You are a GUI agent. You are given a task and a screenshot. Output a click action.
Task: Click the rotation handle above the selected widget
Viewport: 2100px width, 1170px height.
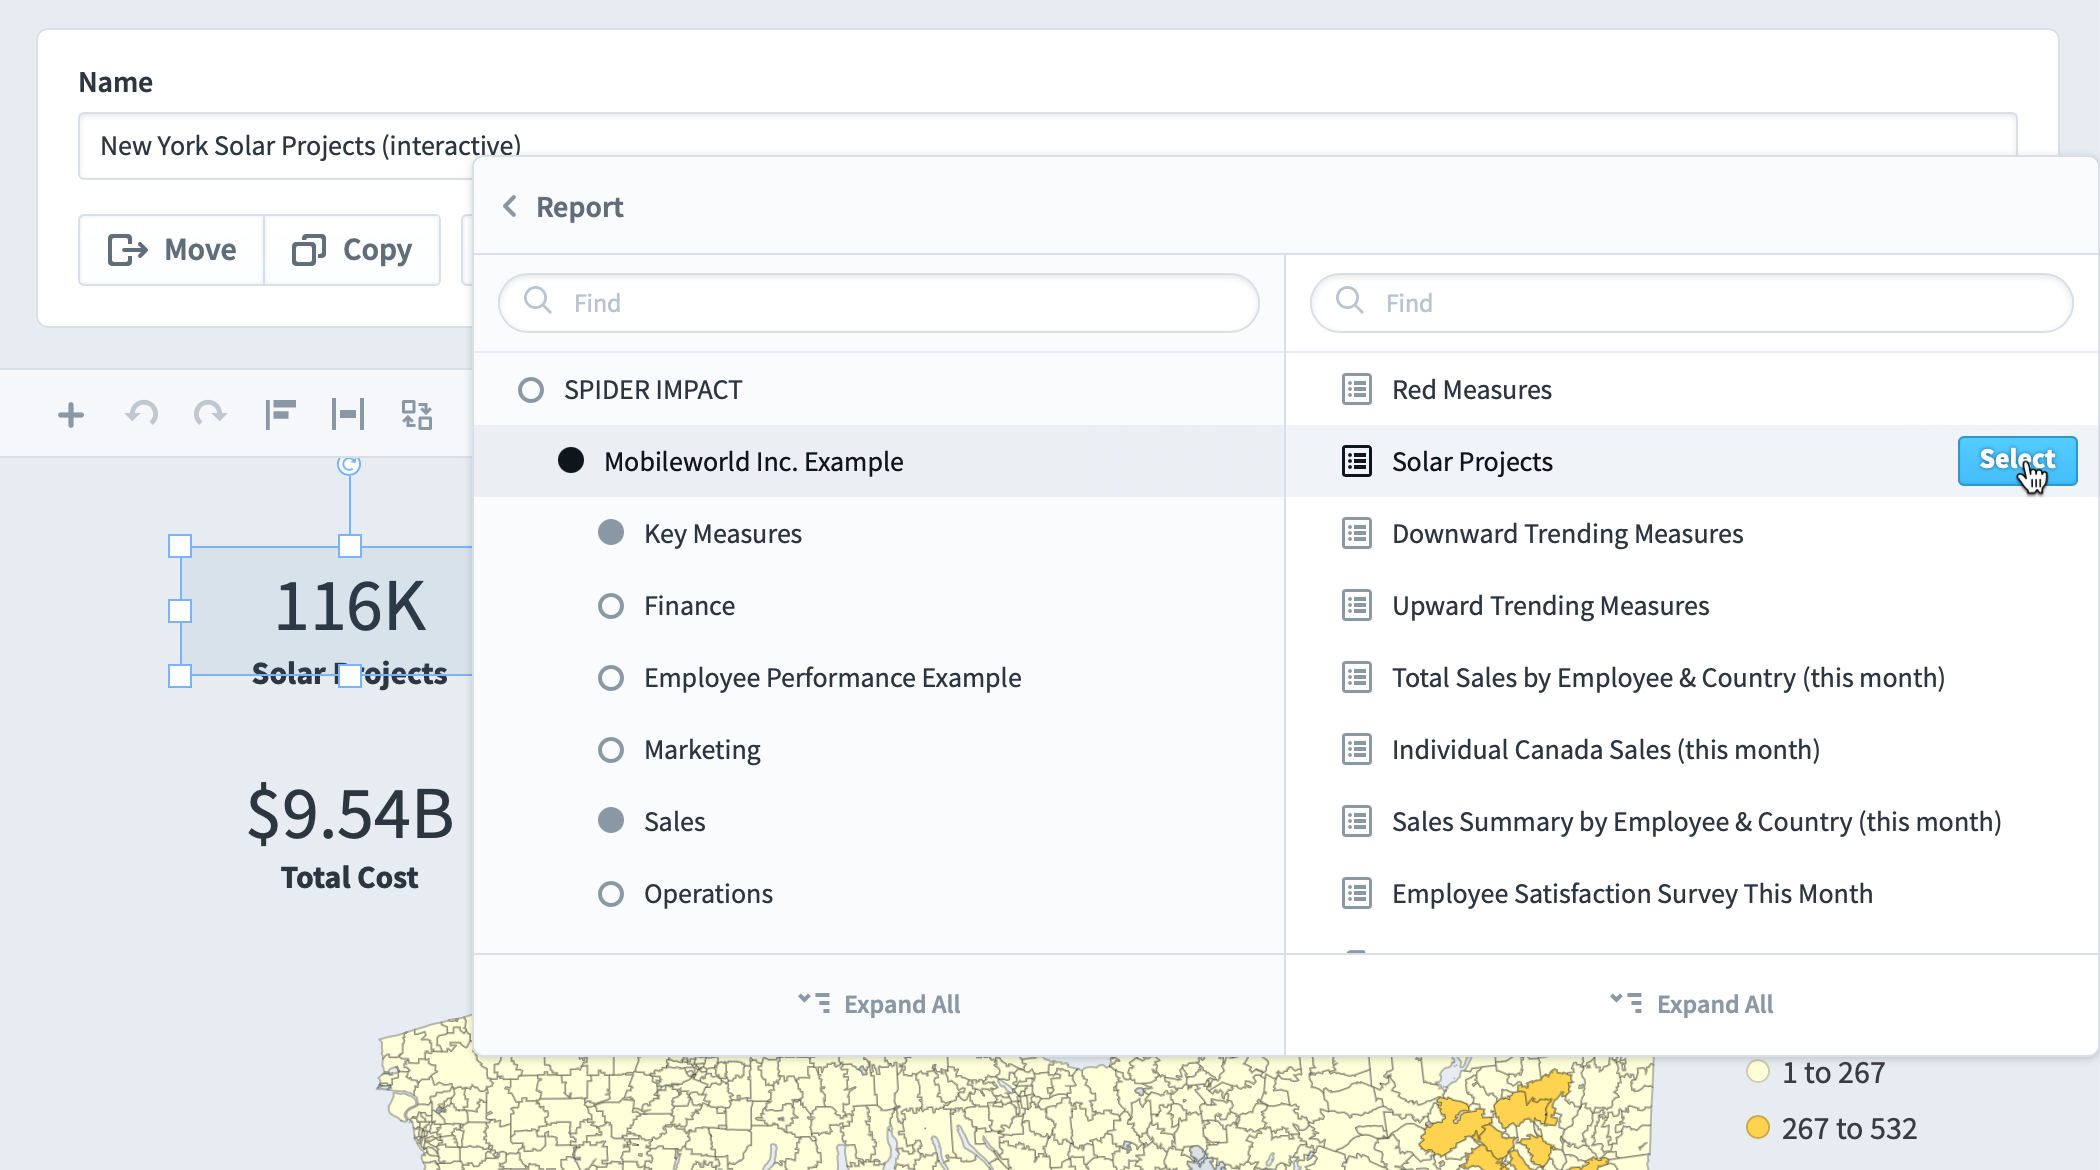coord(349,465)
